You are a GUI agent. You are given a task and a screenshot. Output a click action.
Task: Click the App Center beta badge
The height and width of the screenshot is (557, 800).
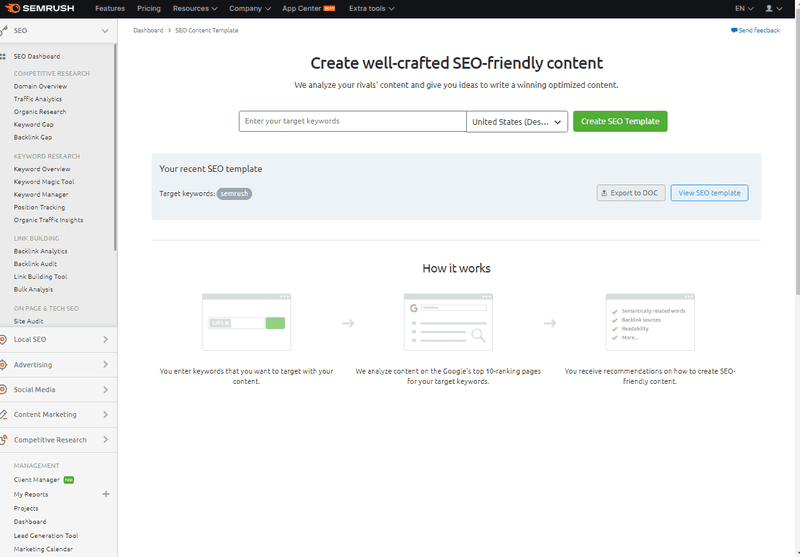[x=329, y=8]
